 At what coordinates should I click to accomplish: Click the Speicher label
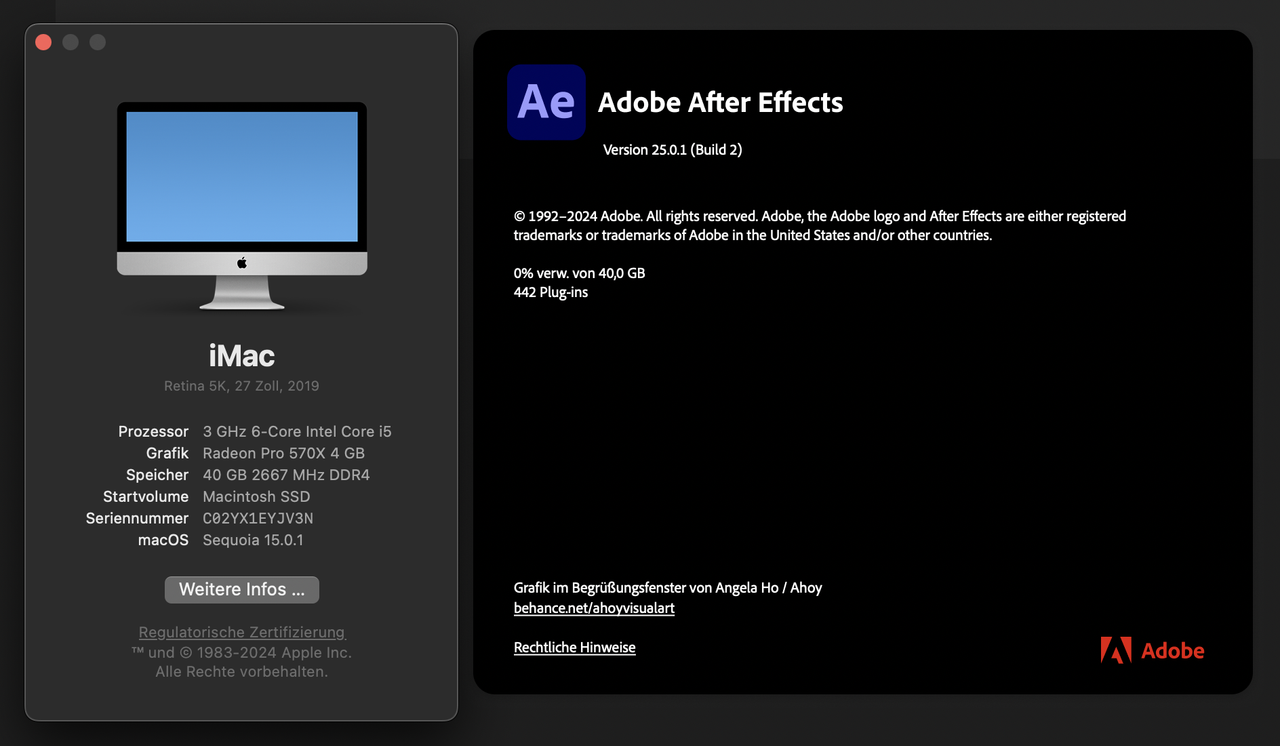pos(157,475)
